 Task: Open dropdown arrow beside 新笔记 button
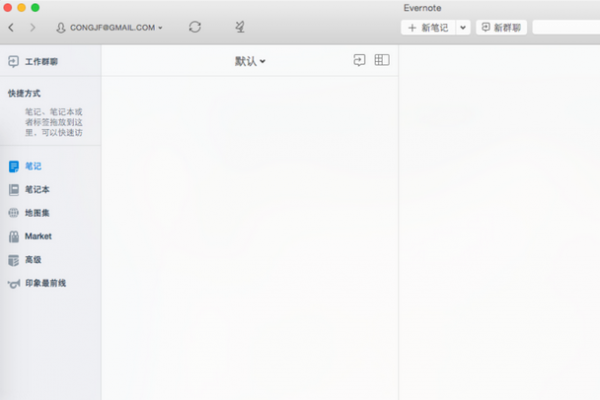(462, 27)
